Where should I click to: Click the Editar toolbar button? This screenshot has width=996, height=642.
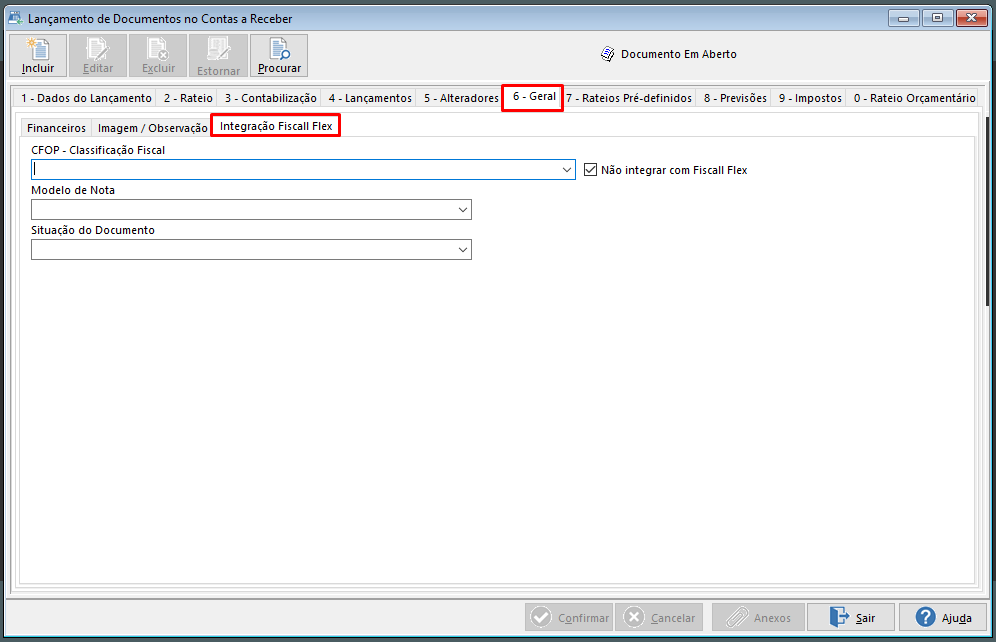coord(98,56)
